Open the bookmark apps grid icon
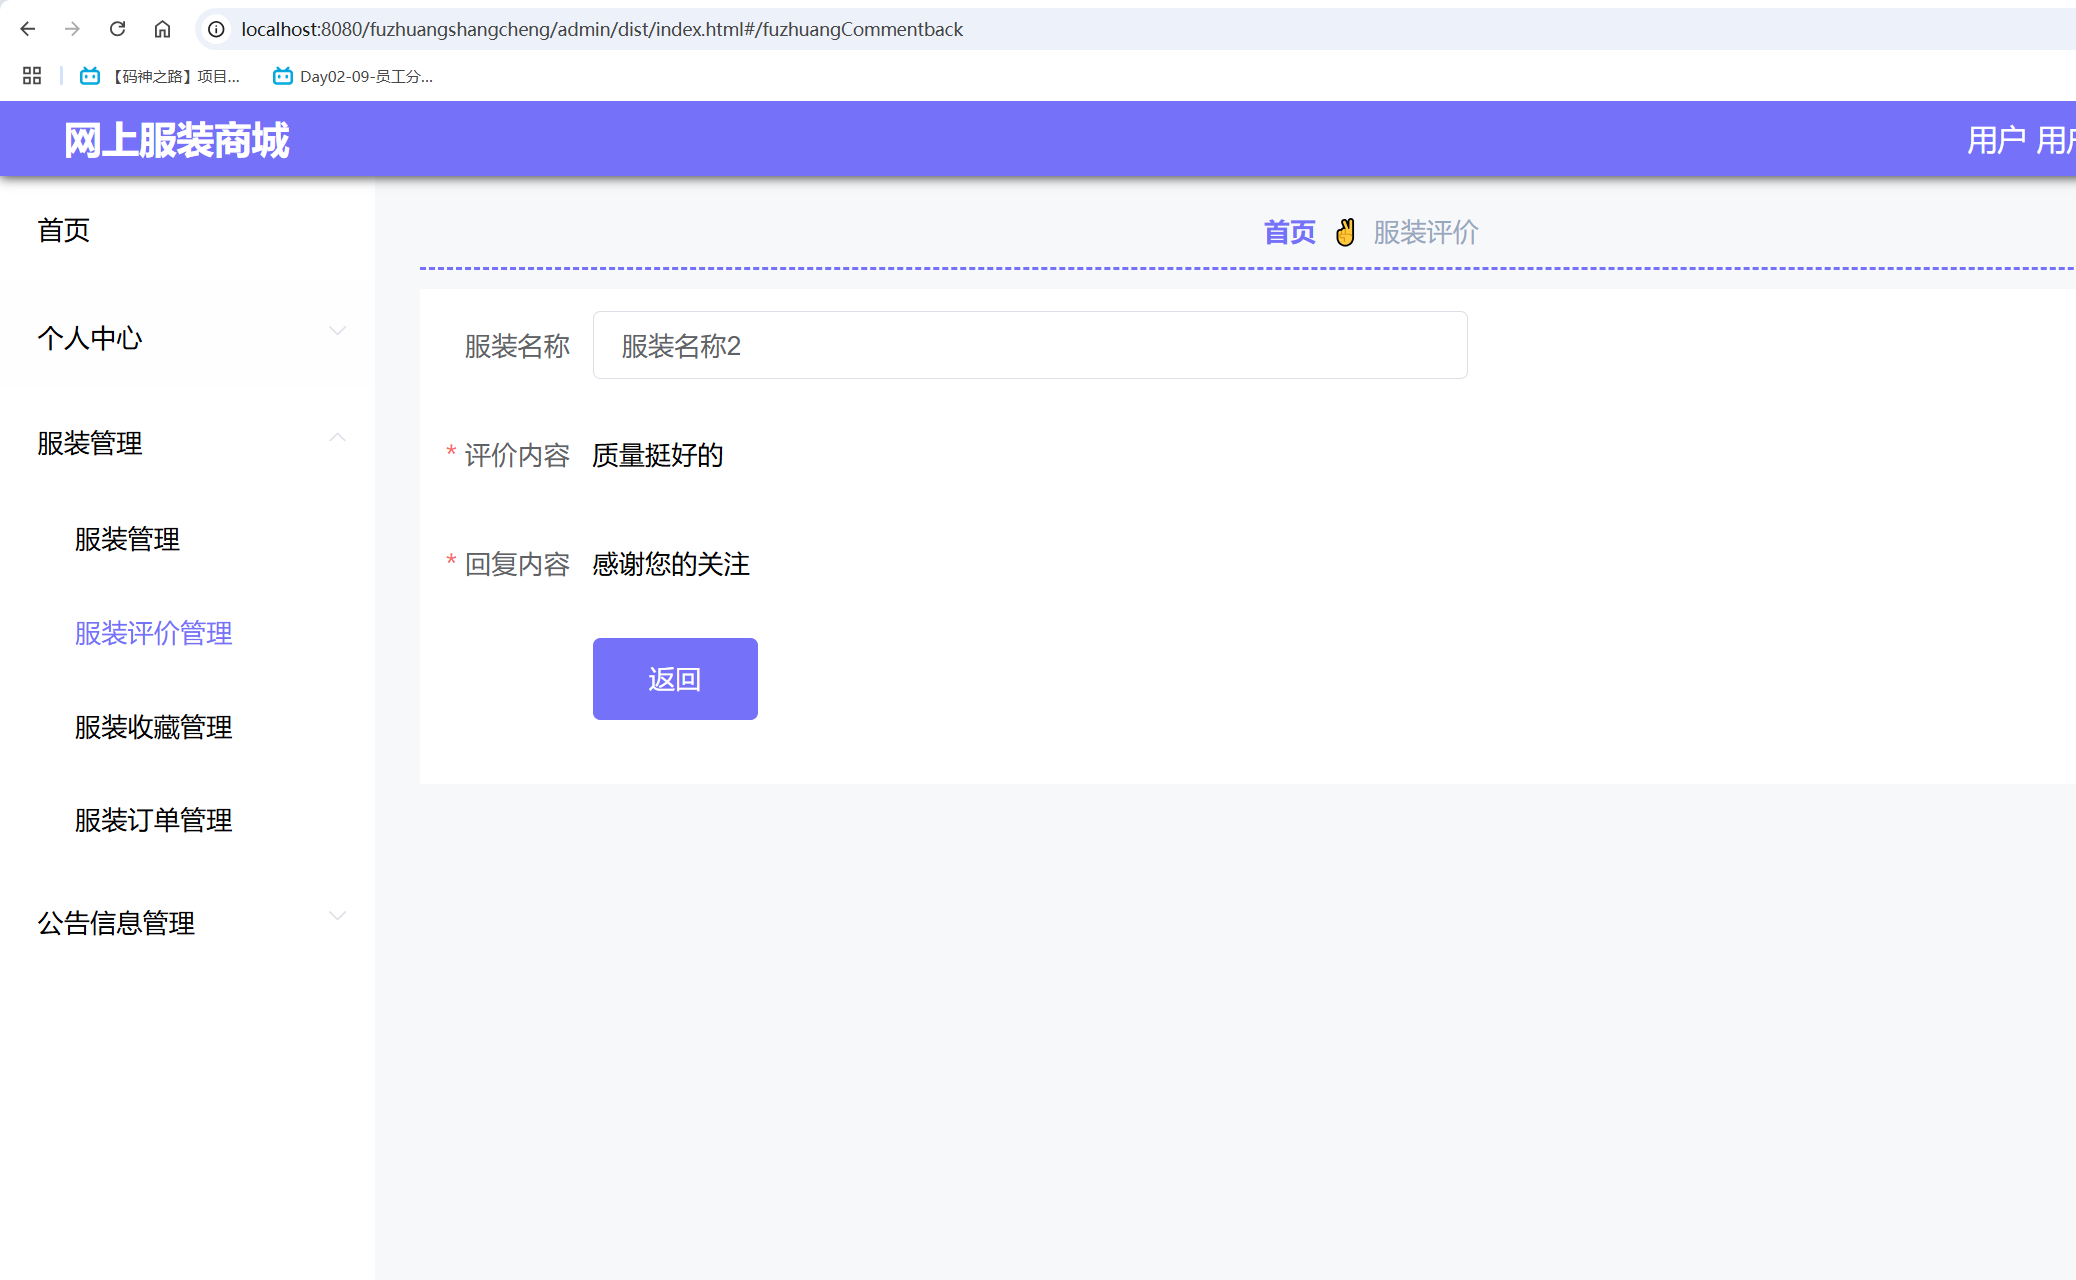The height and width of the screenshot is (1280, 2076). coord(30,76)
